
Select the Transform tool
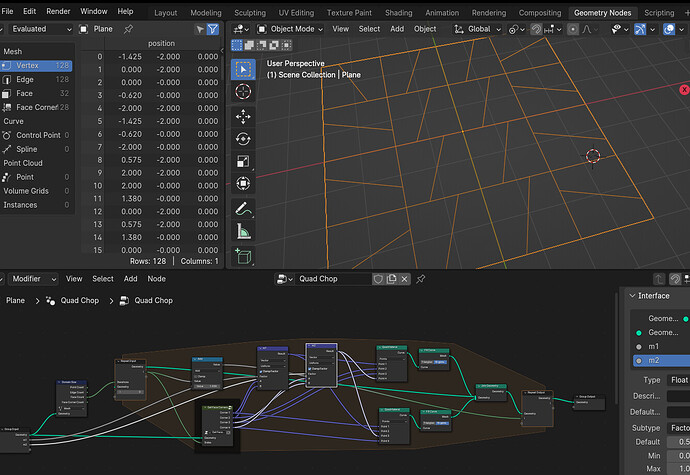point(243,184)
